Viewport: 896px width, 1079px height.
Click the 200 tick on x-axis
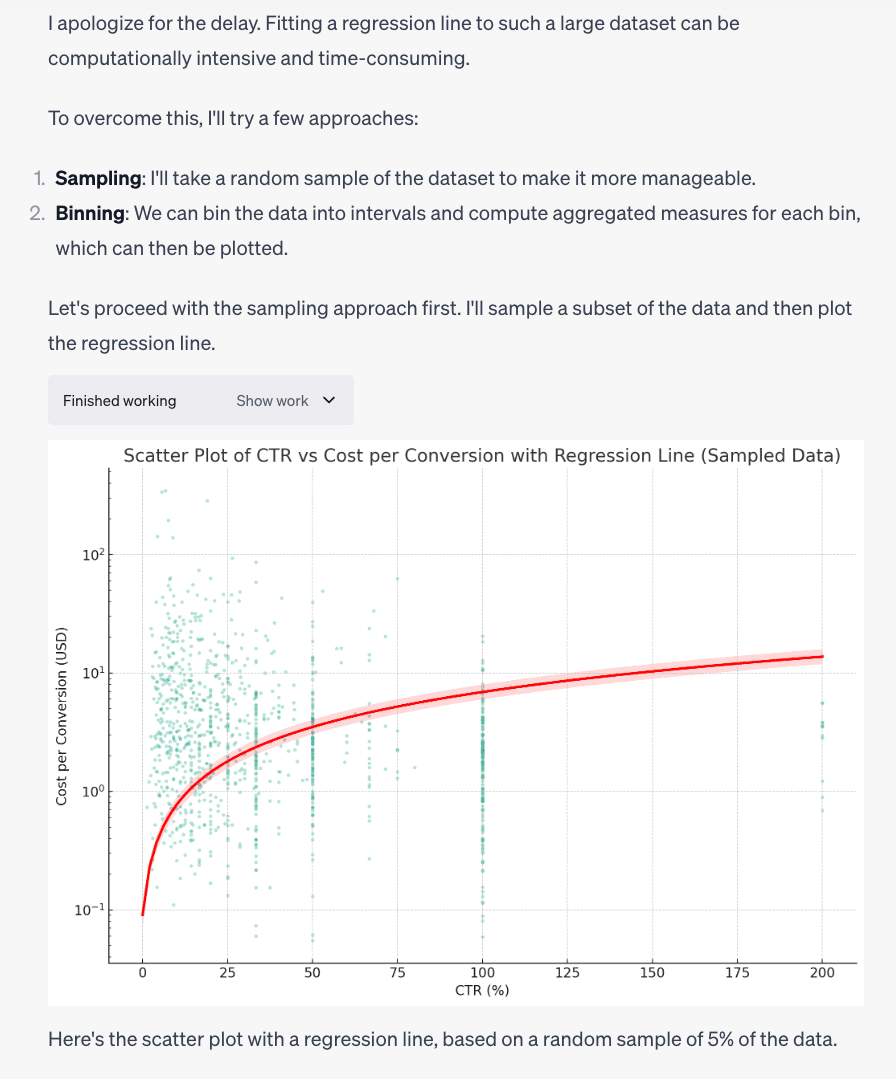[x=822, y=973]
